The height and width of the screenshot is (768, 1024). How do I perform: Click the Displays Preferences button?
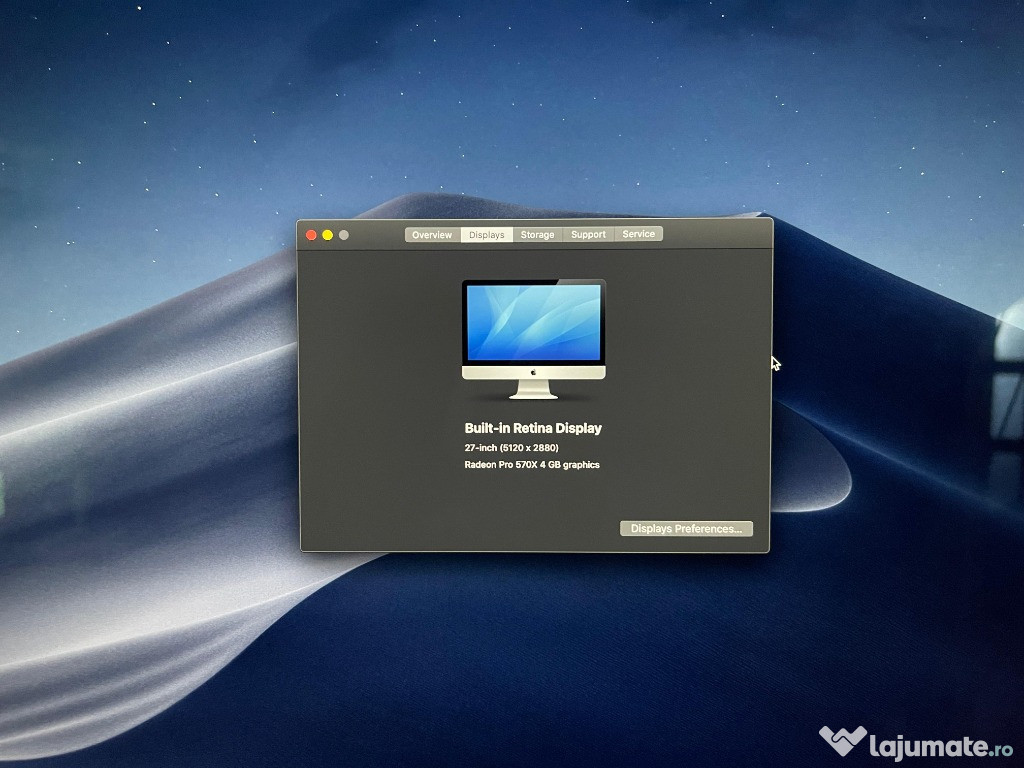tap(686, 528)
